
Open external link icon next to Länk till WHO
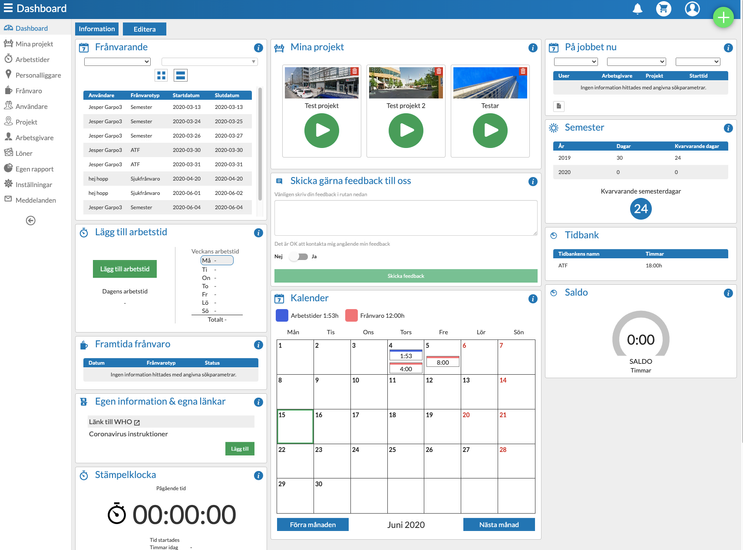coord(137,422)
